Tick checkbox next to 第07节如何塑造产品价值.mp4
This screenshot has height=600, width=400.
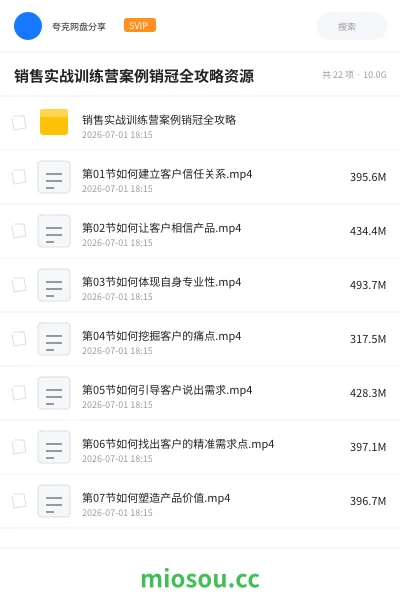pos(19,501)
